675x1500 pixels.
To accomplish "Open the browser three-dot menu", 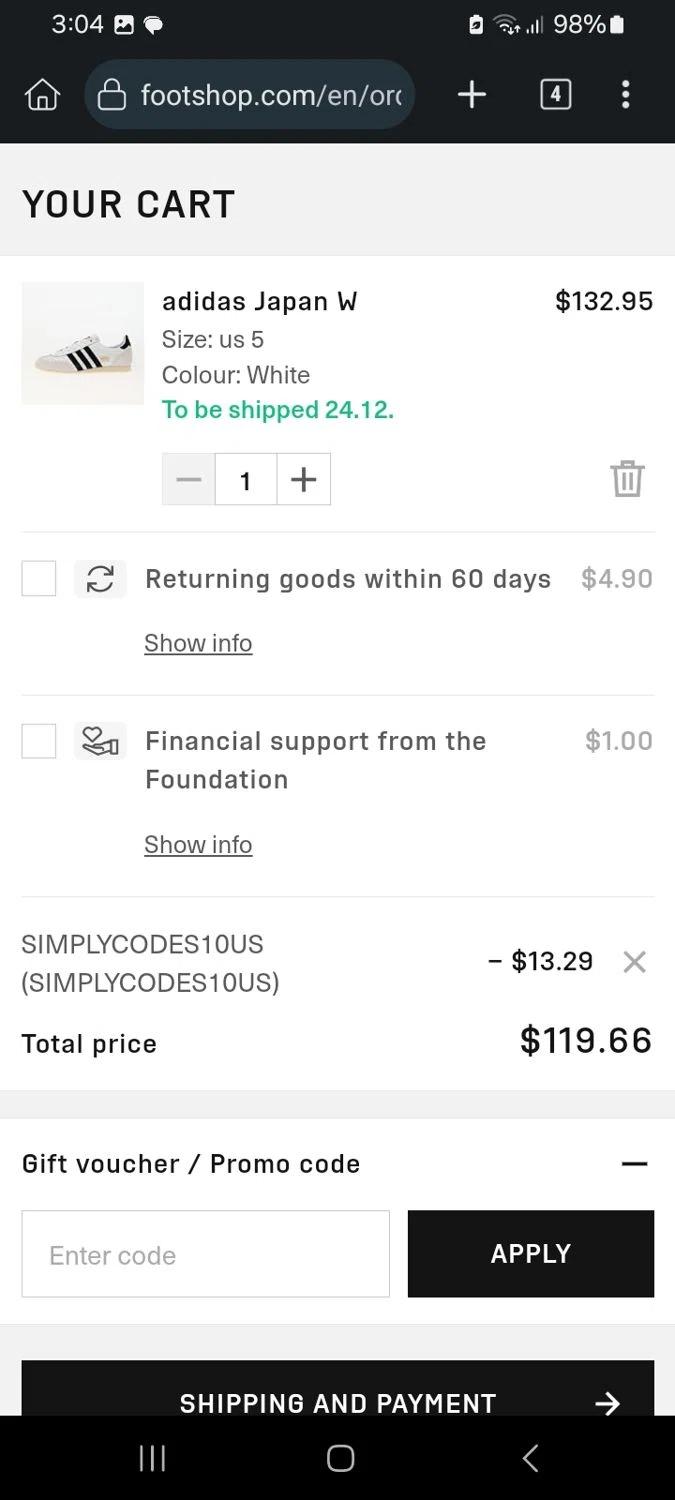I will coord(625,95).
